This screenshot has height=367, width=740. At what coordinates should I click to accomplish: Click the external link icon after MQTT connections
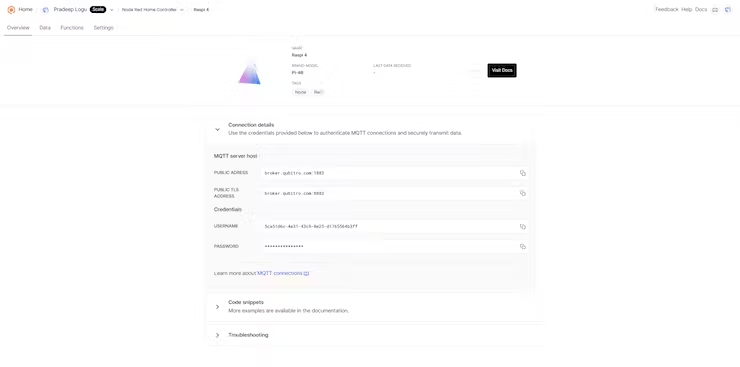pyautogui.click(x=306, y=274)
